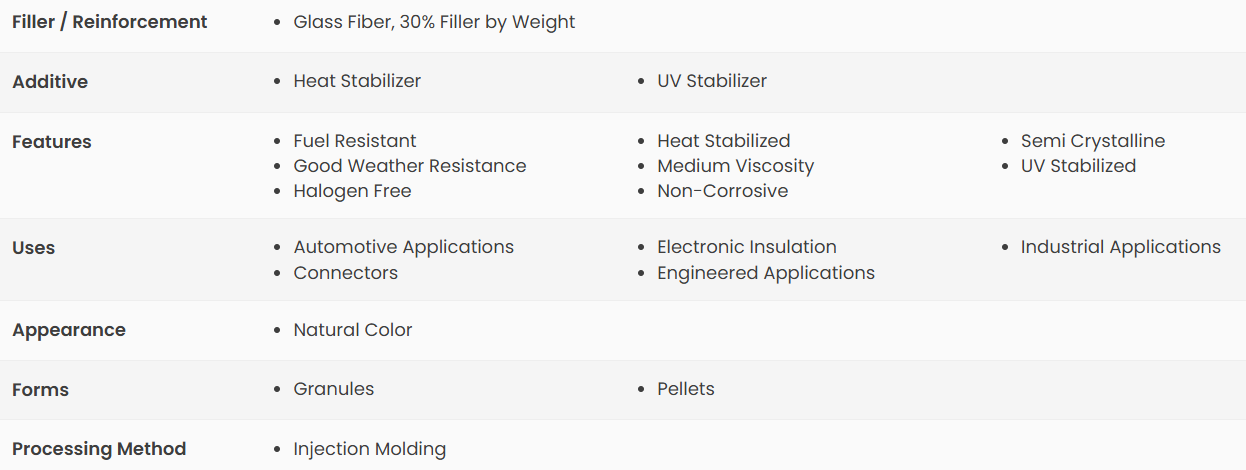Select the Halogen Free feature

click(x=352, y=191)
